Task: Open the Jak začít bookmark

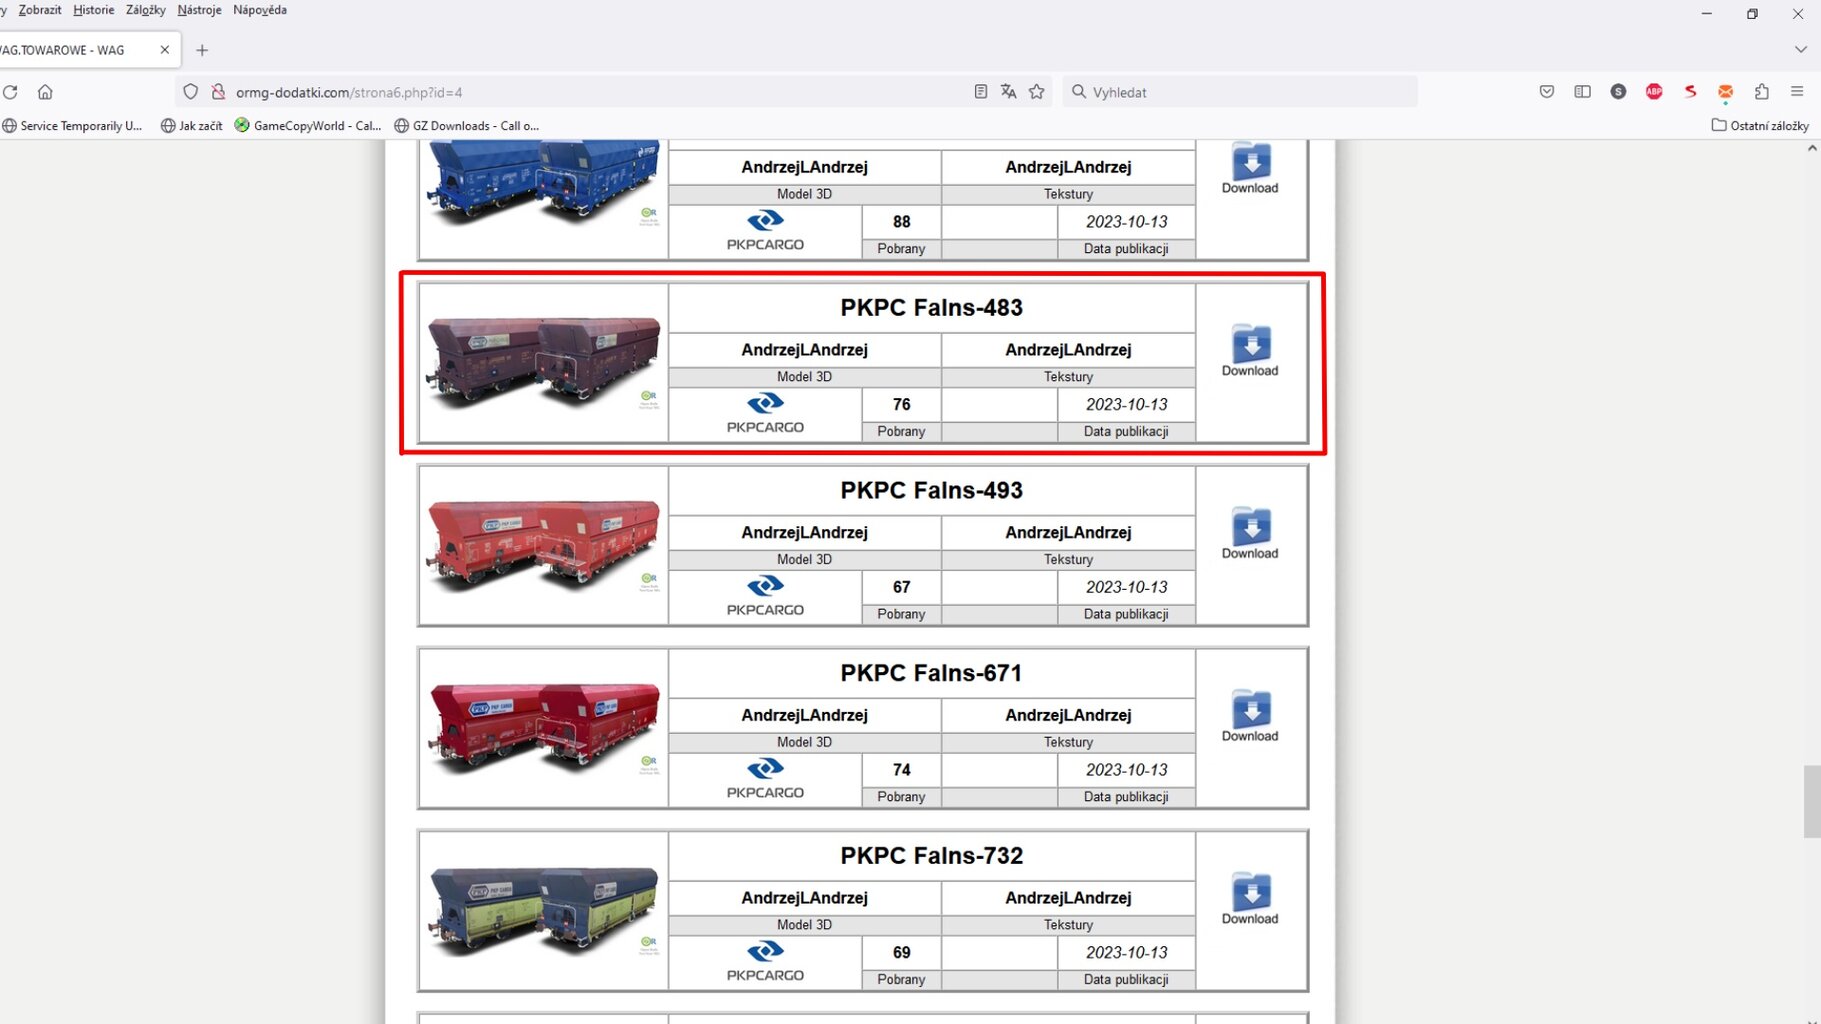Action: tap(192, 126)
